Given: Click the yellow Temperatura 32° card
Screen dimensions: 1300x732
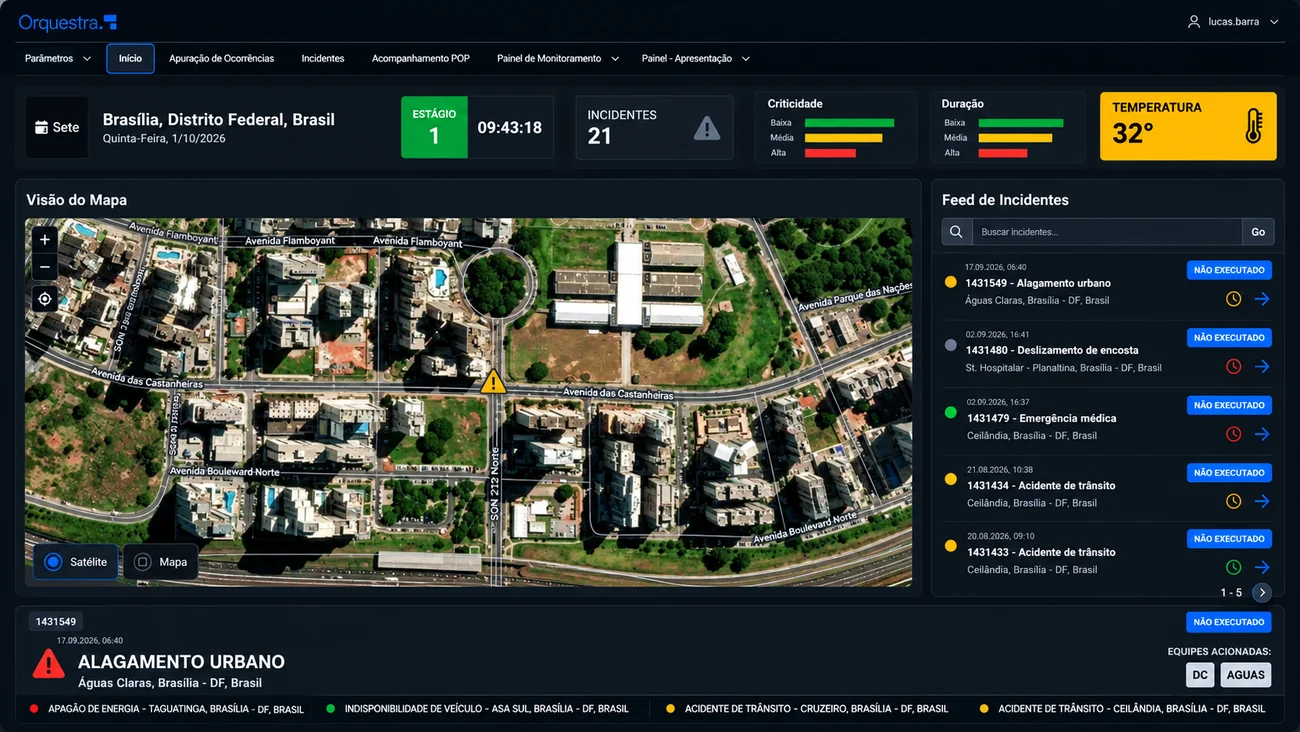Looking at the screenshot, I should [x=1188, y=126].
